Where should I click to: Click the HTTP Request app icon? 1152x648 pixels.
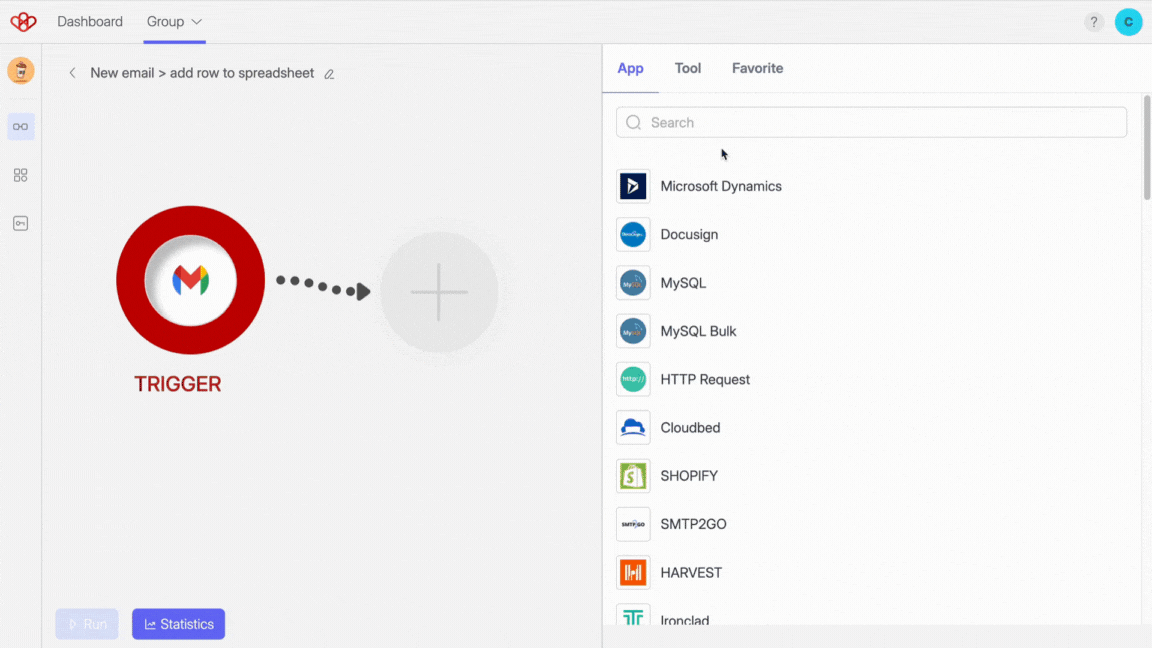633,380
